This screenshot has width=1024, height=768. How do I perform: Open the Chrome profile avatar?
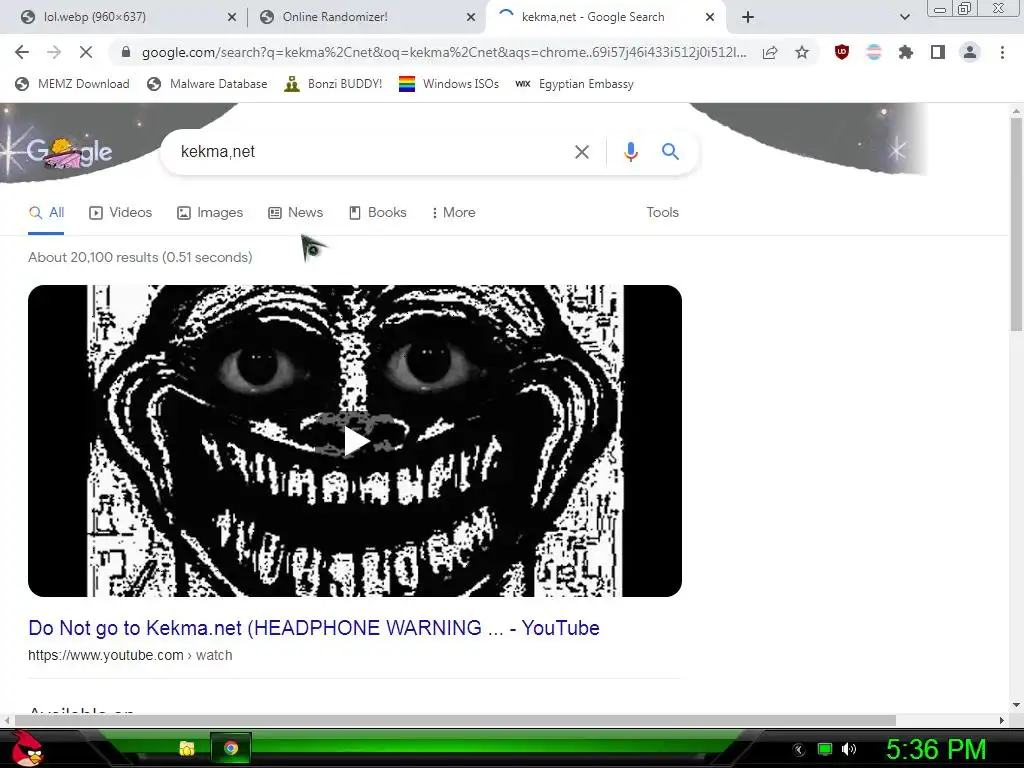(x=970, y=52)
